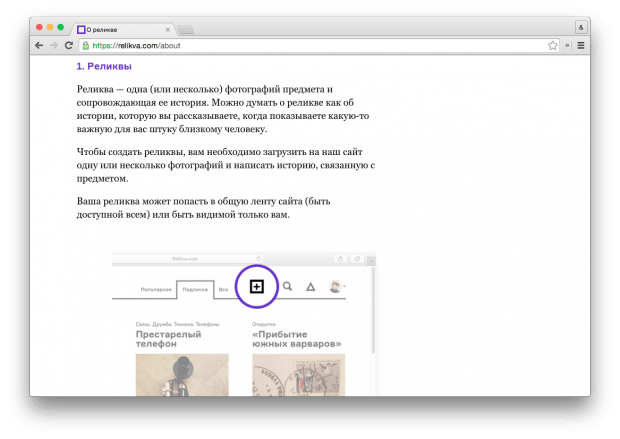Close the «О реликве» tab
This screenshot has height=439, width=620.
point(167,28)
